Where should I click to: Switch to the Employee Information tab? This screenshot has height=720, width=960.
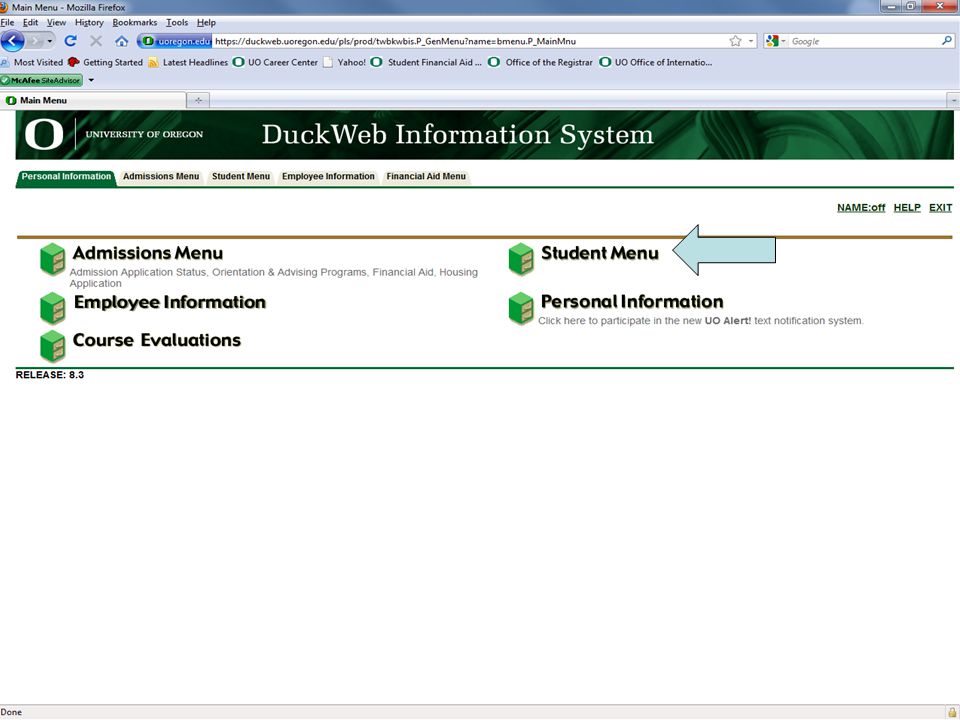point(328,176)
